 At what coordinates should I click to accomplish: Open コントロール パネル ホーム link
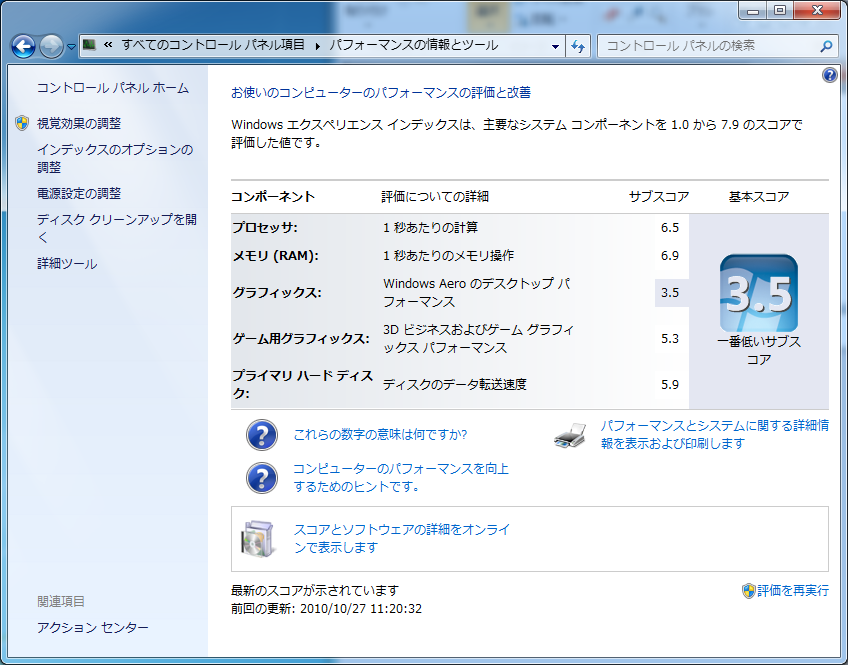coord(112,88)
